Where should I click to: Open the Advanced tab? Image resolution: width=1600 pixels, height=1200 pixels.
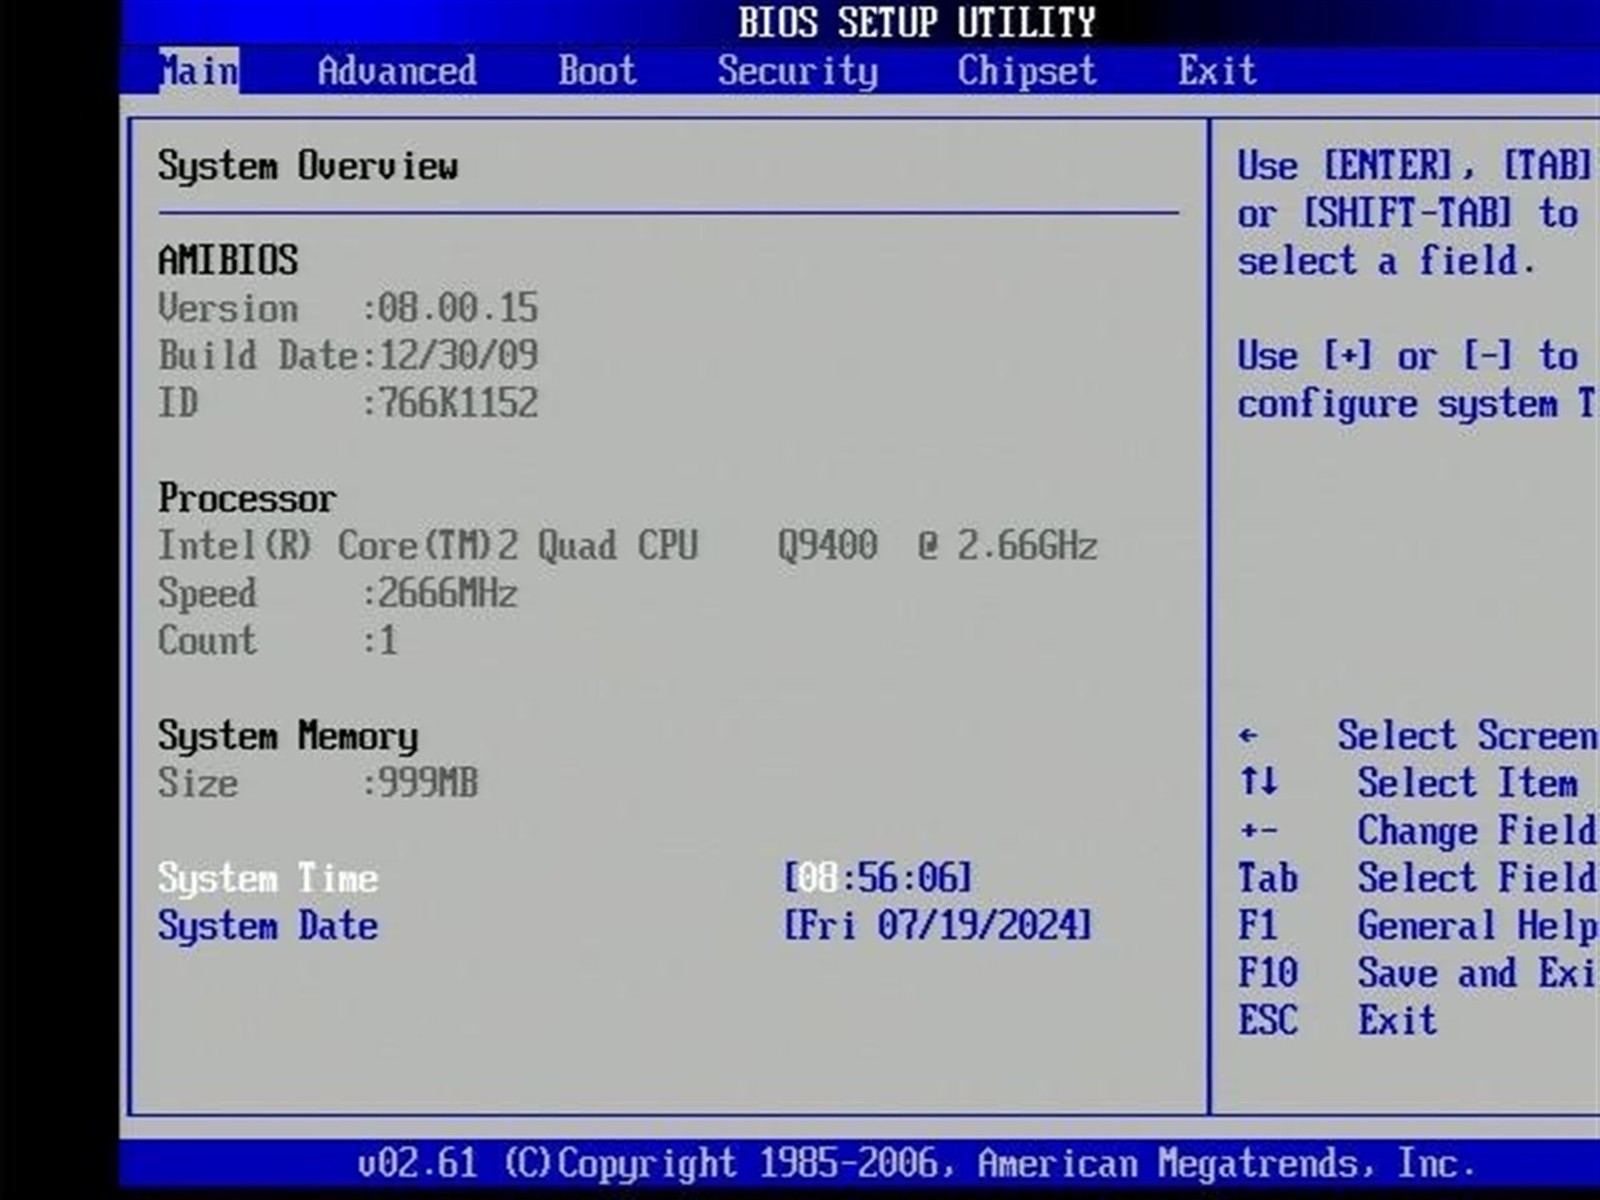(397, 71)
